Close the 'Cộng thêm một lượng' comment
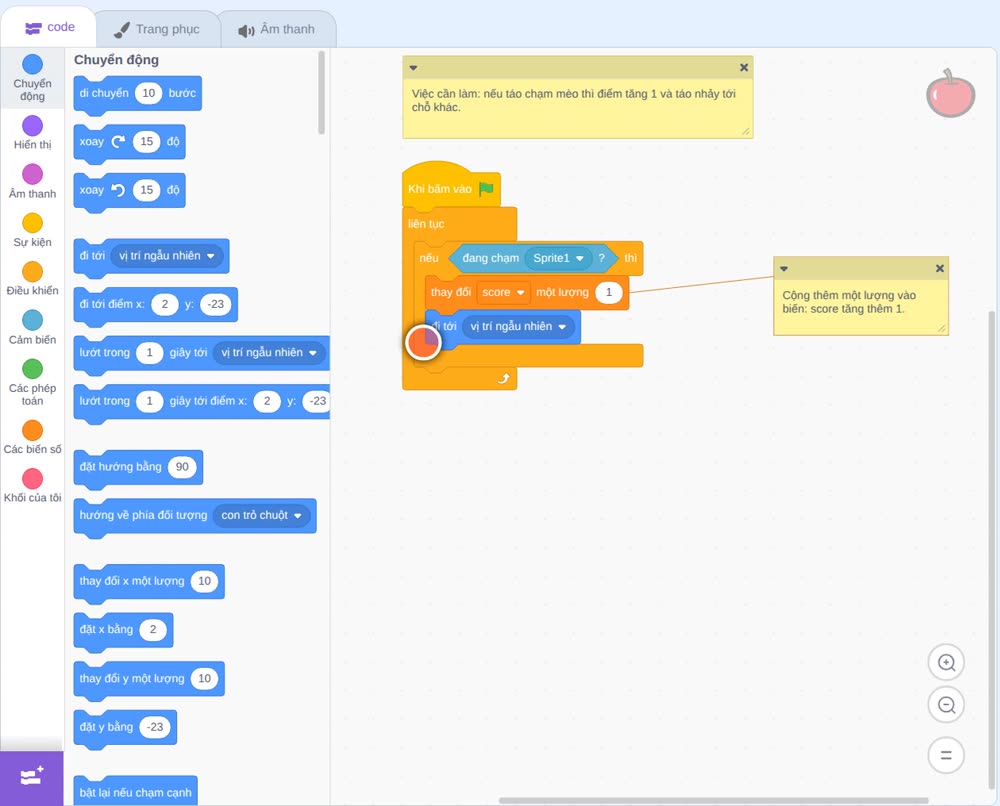The image size is (1000, 806). (x=939, y=268)
